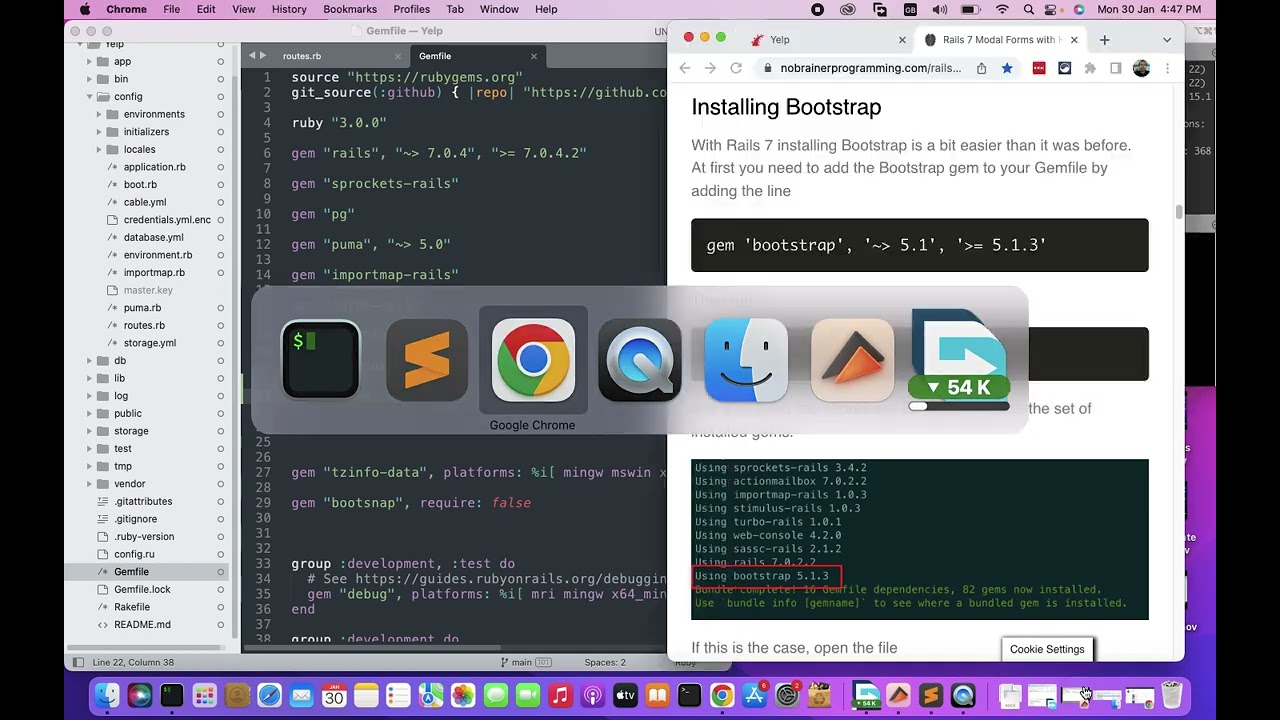Switch to routes.rb tab in Sublime

point(302,56)
